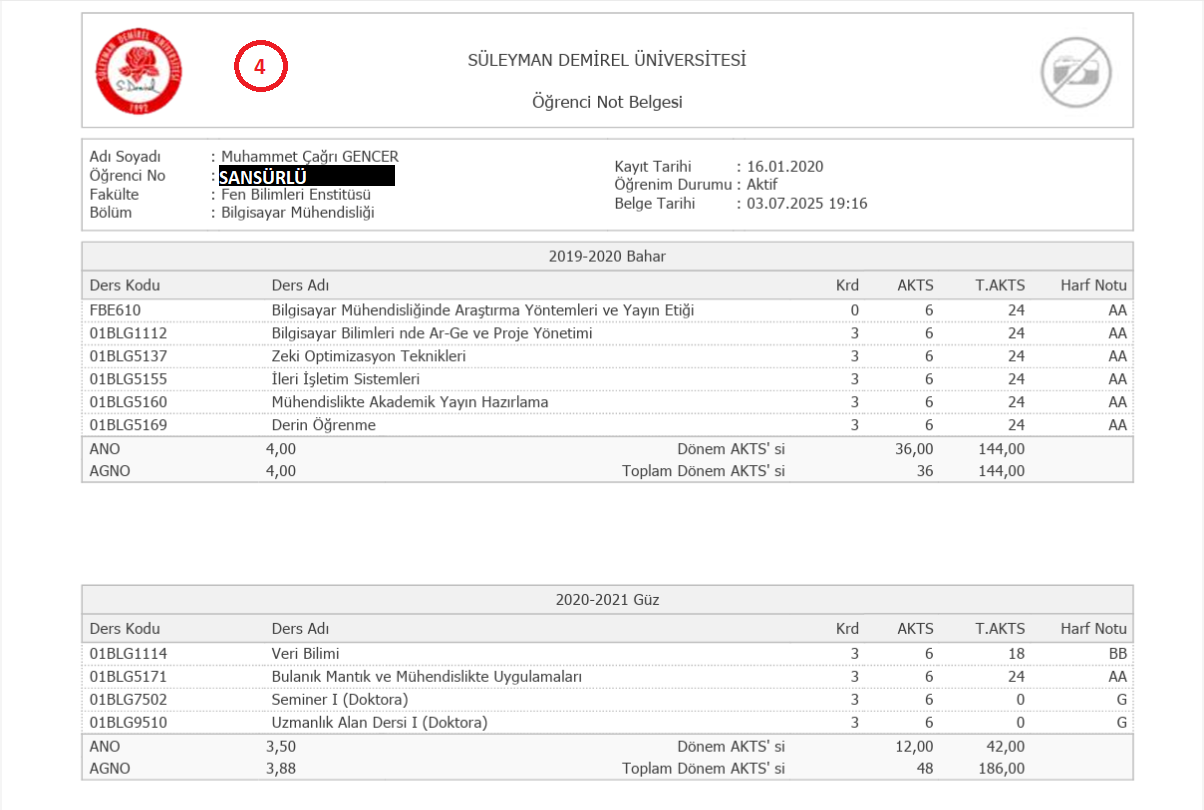The width and height of the screenshot is (1204, 810).
Task: Select course code 01BLG9510
Action: pos(128,722)
